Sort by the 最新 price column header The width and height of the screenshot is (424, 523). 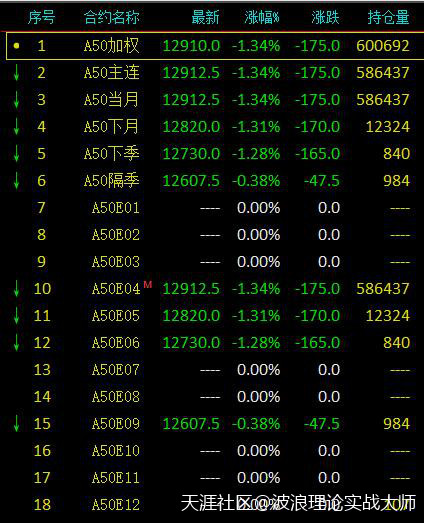[205, 17]
